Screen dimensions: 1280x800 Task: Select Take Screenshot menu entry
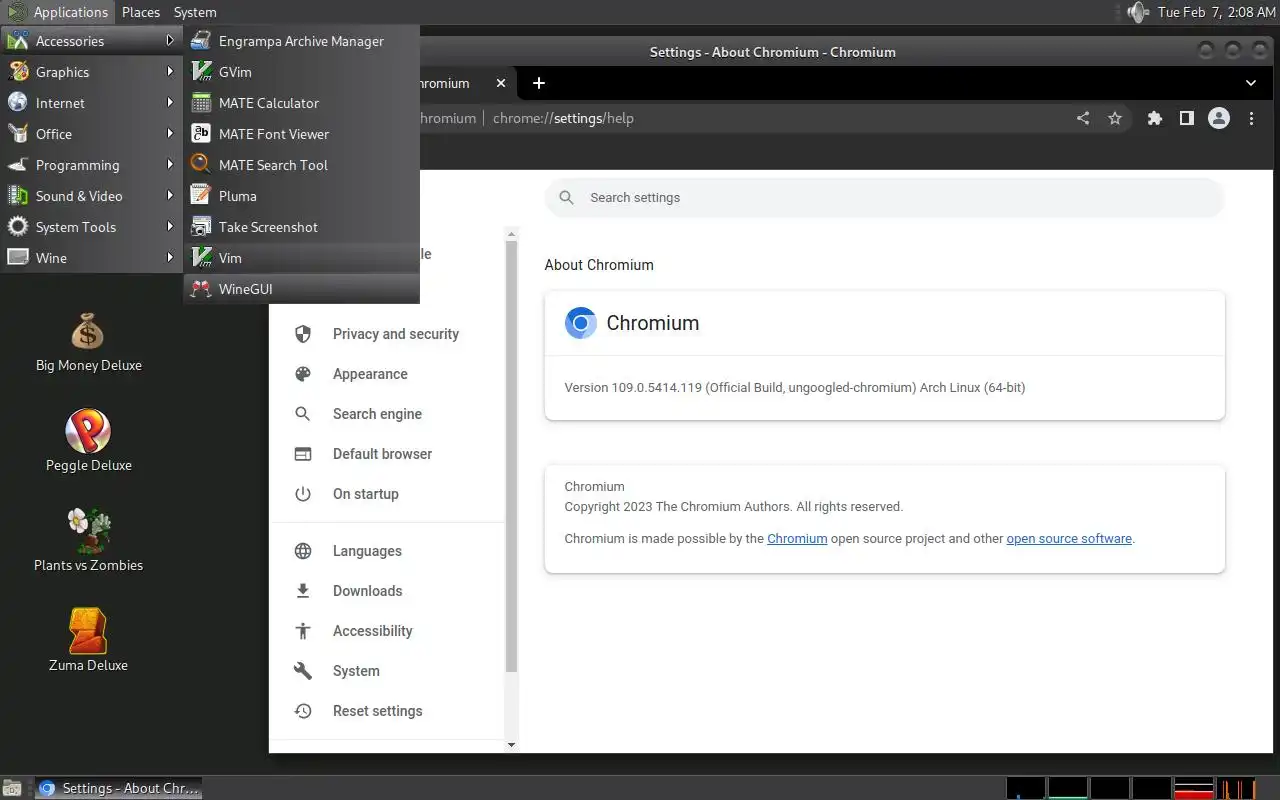click(301, 227)
